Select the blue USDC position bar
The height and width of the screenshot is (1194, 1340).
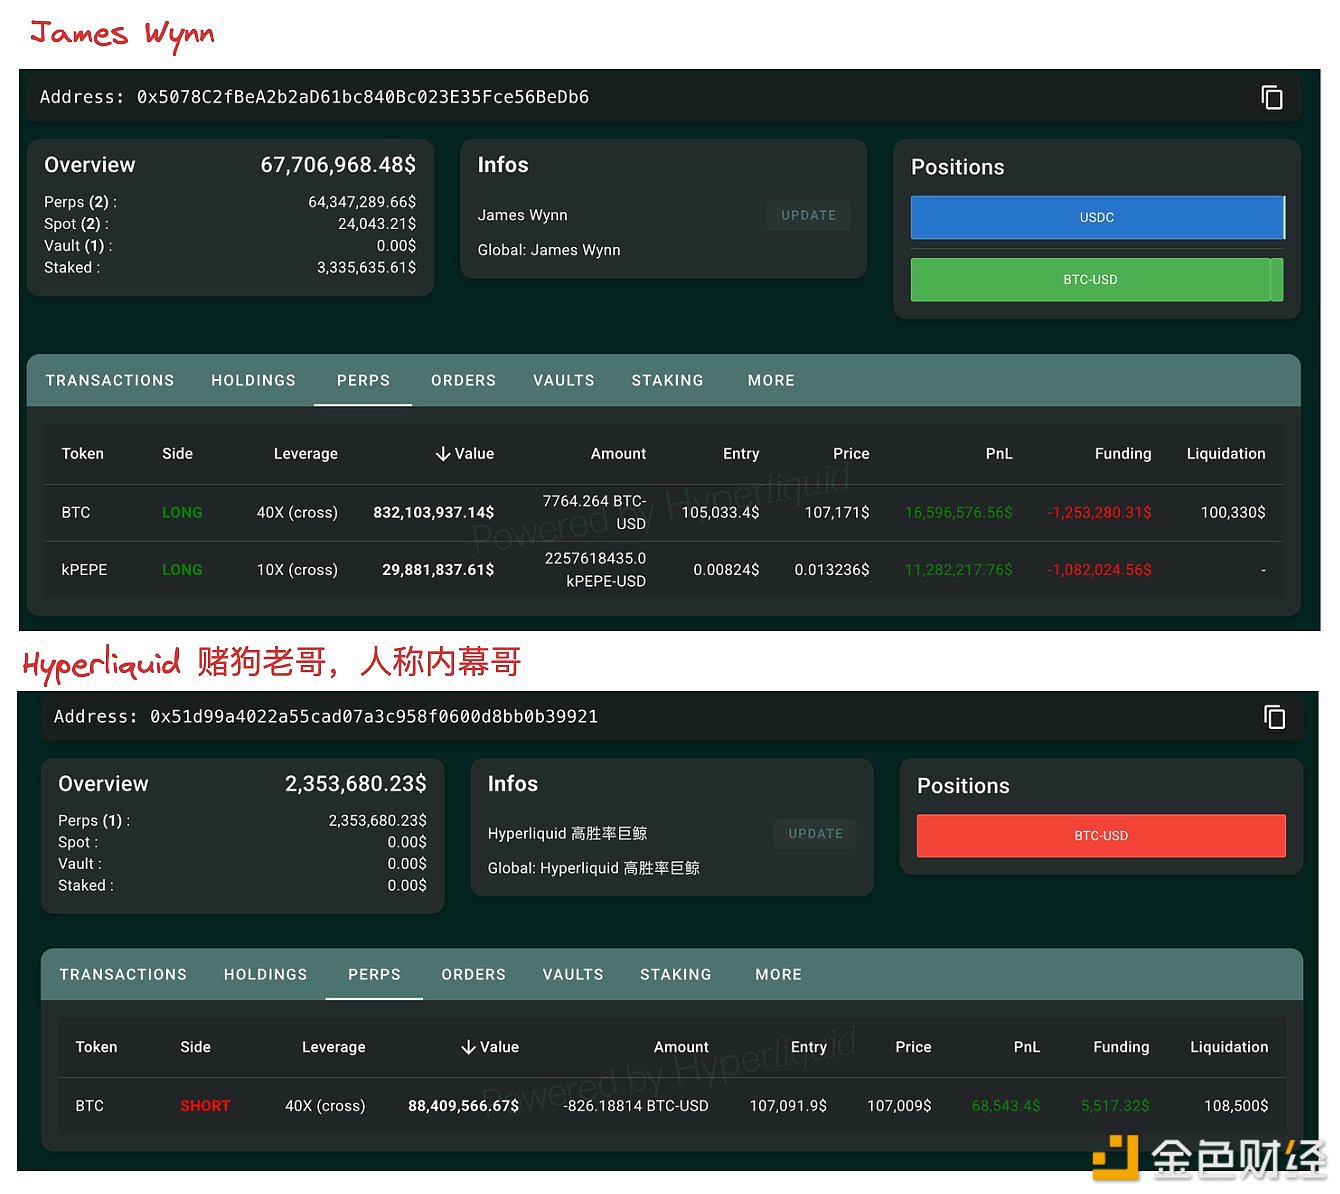point(1097,217)
